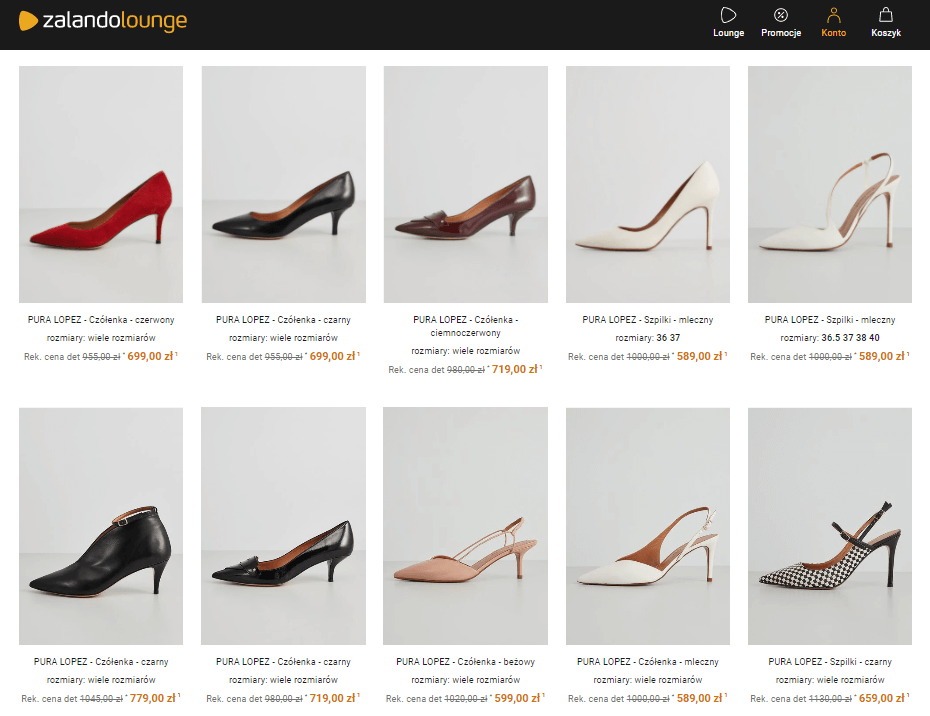This screenshot has width=930, height=716.
Task: Open 'PURA LOPEZ - Czółenka - czerwony' link
Action: tap(100, 321)
